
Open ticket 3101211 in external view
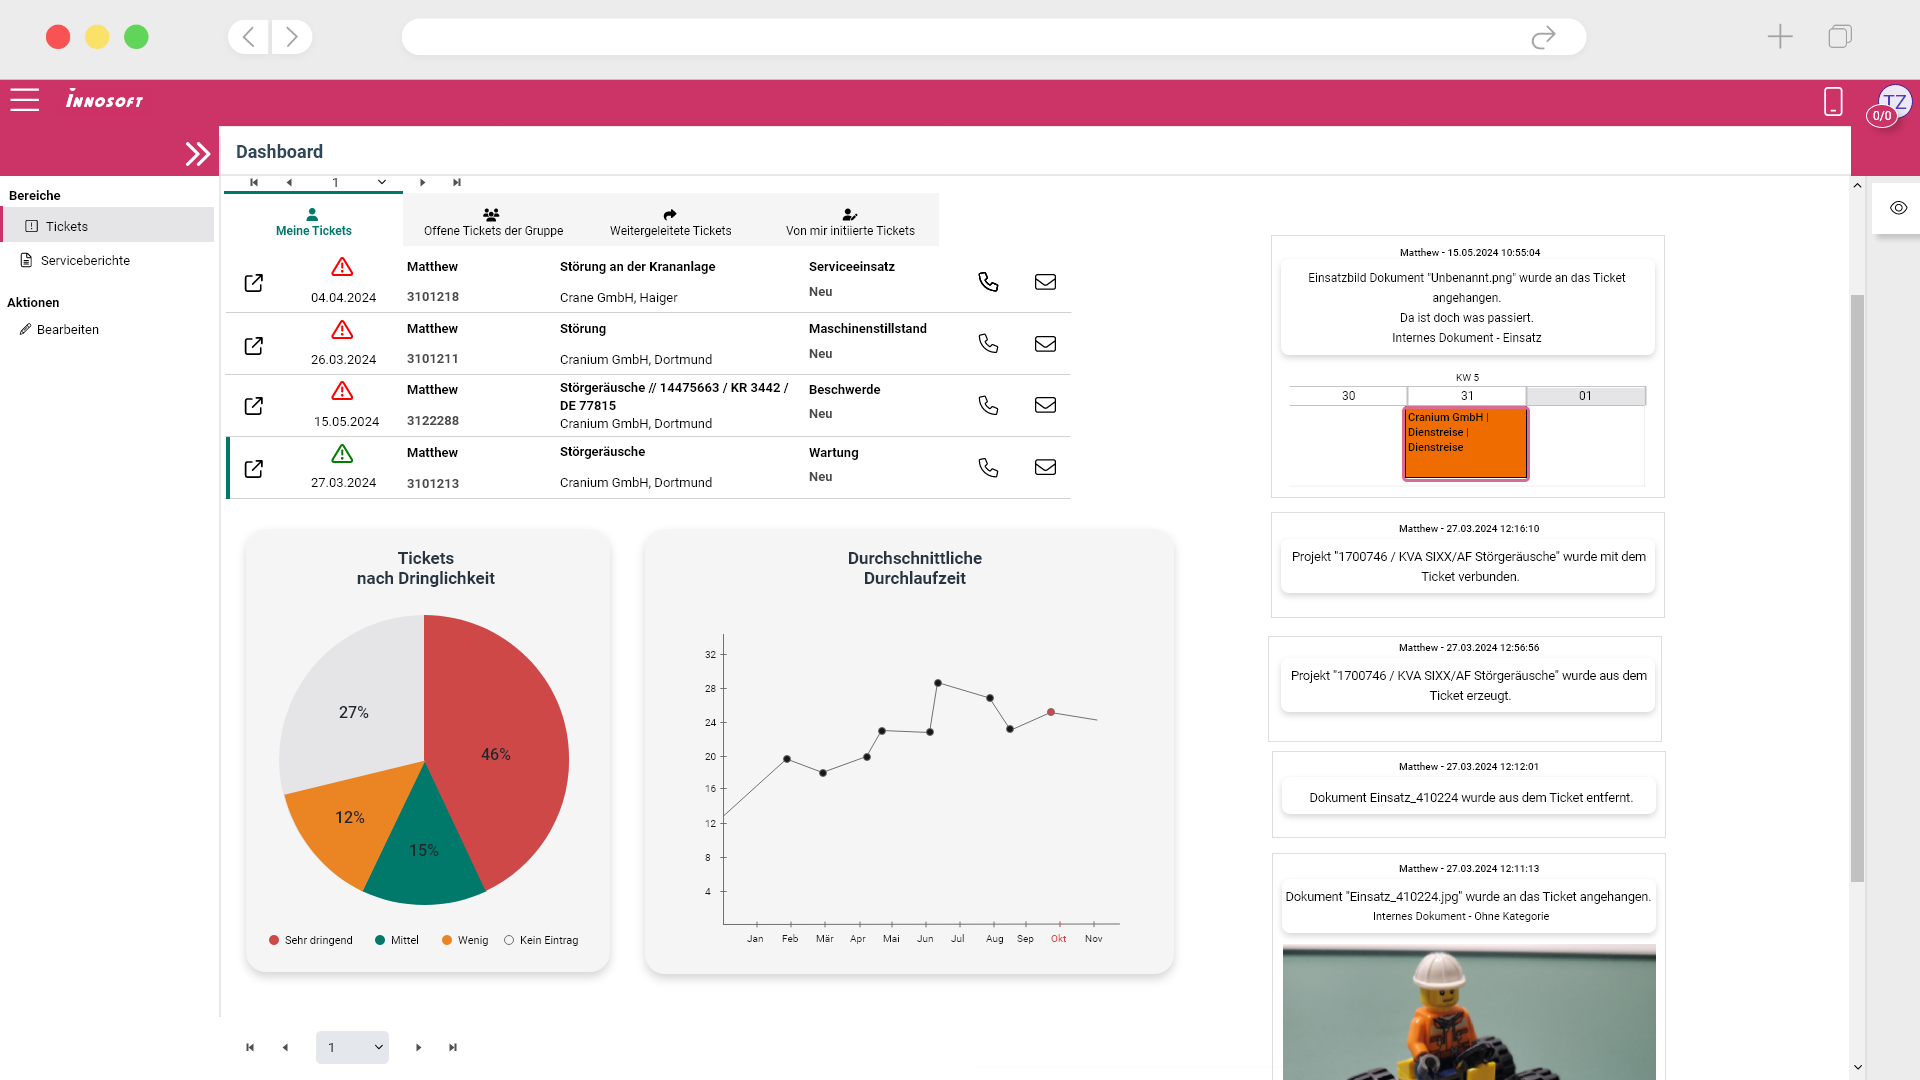[254, 345]
